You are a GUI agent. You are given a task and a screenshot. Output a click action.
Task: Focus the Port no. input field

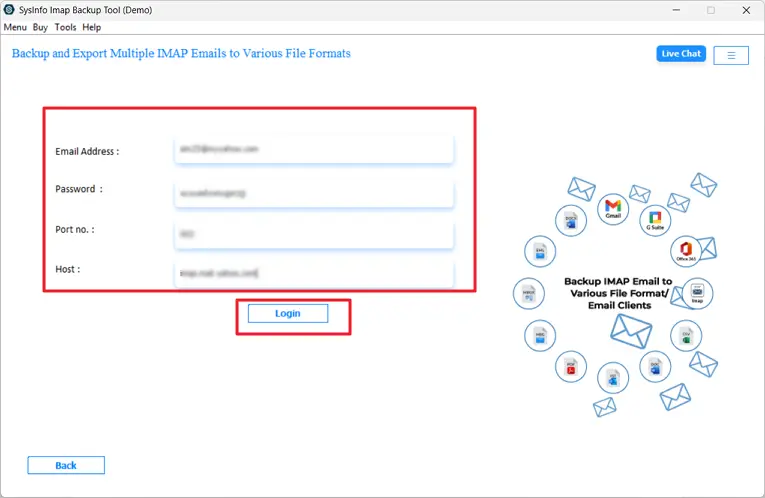314,235
